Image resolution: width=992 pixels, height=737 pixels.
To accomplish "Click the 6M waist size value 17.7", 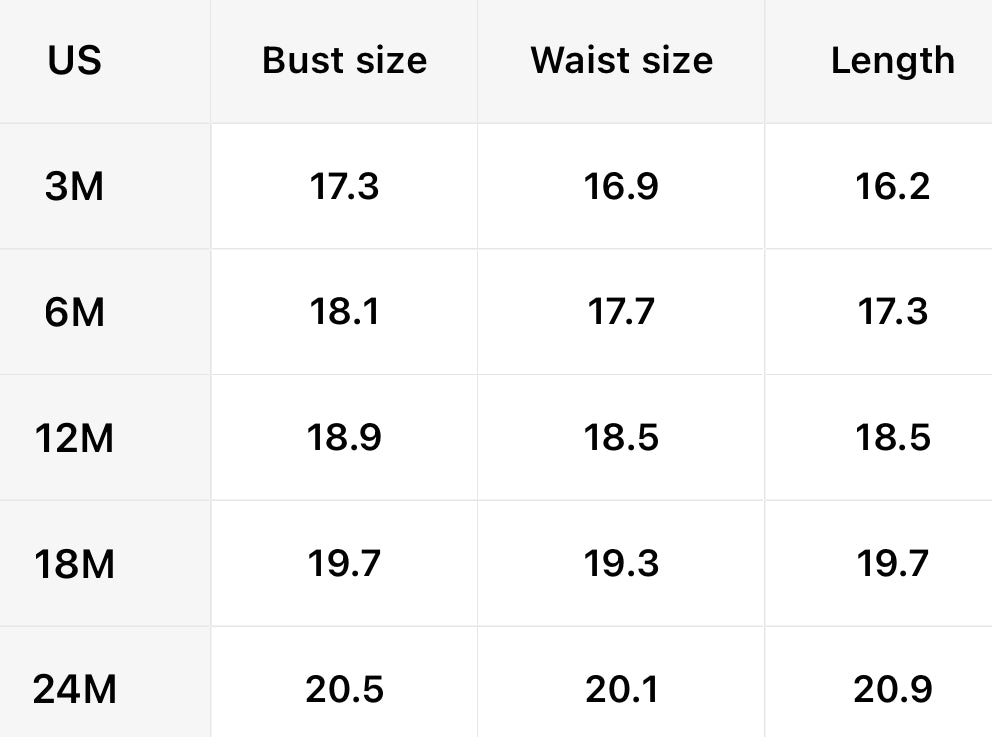I will click(x=621, y=312).
